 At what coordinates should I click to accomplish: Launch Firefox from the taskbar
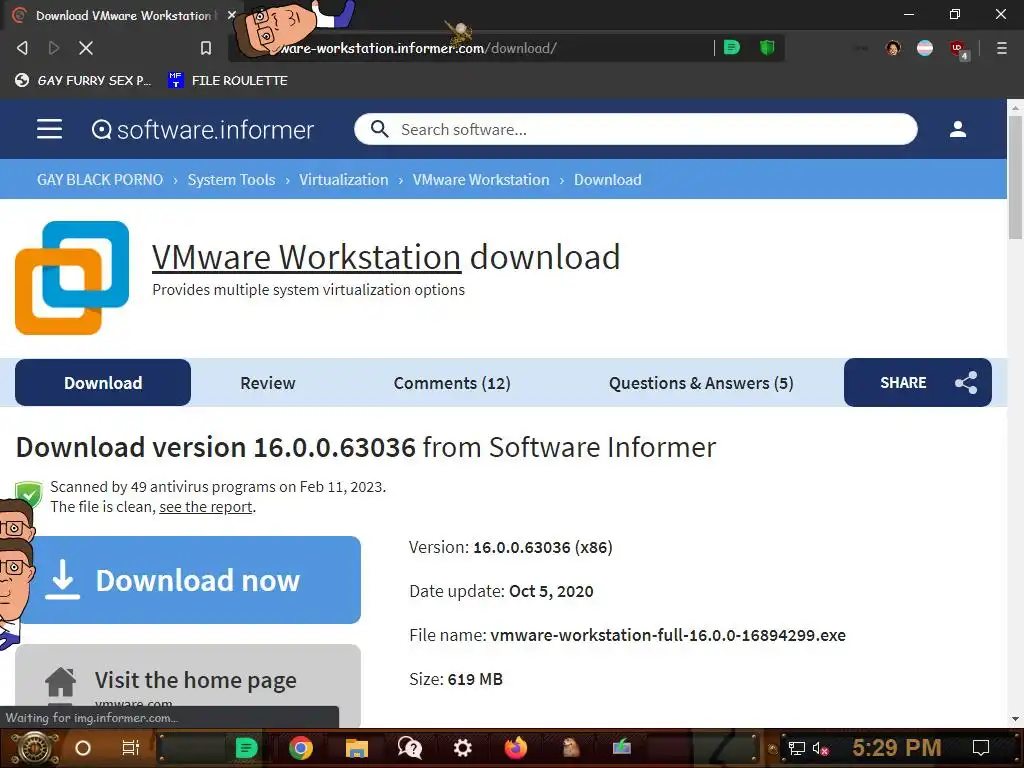pos(516,748)
